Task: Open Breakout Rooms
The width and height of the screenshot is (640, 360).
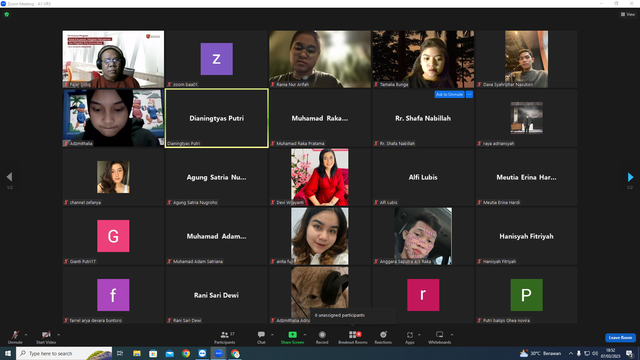Action: coord(353,337)
